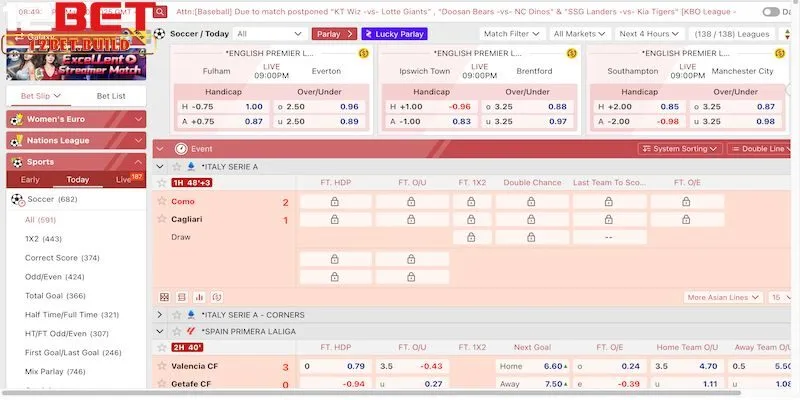Switch to the Early tab under Sports

pos(30,180)
